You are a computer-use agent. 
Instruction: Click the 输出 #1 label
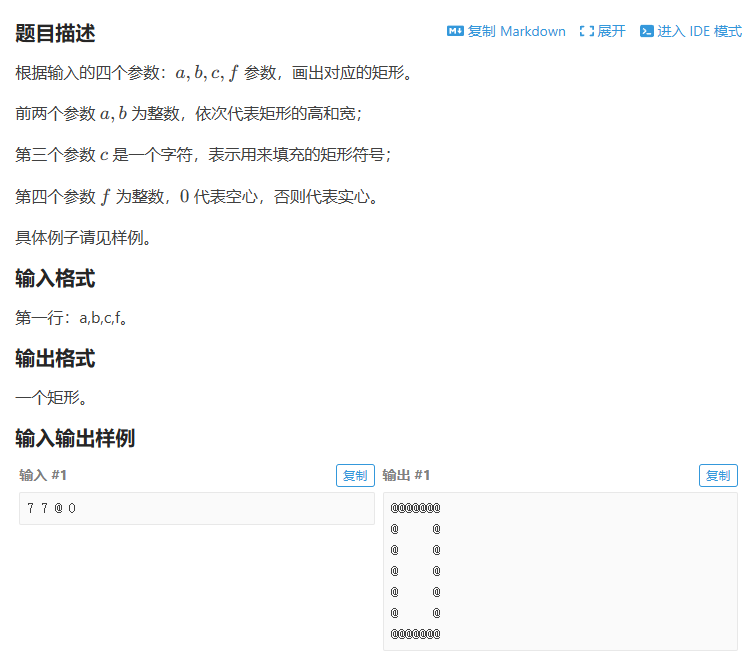click(x=406, y=475)
